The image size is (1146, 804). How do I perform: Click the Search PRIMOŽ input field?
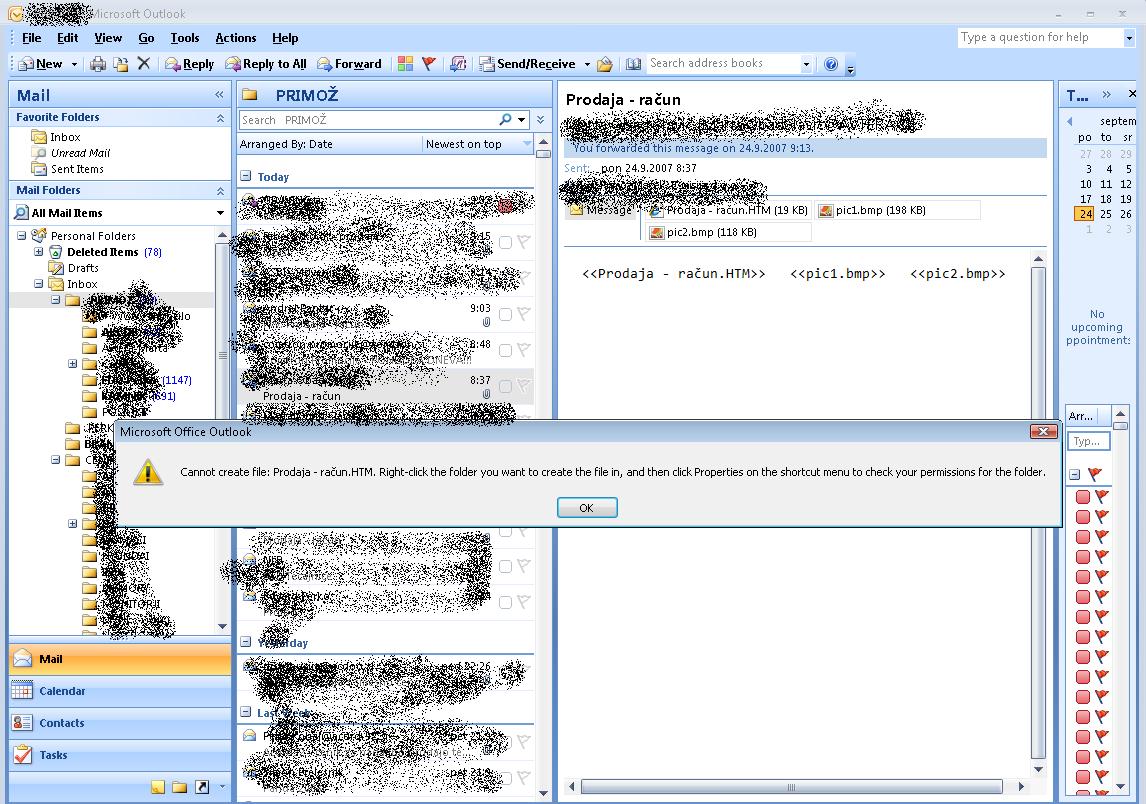368,120
